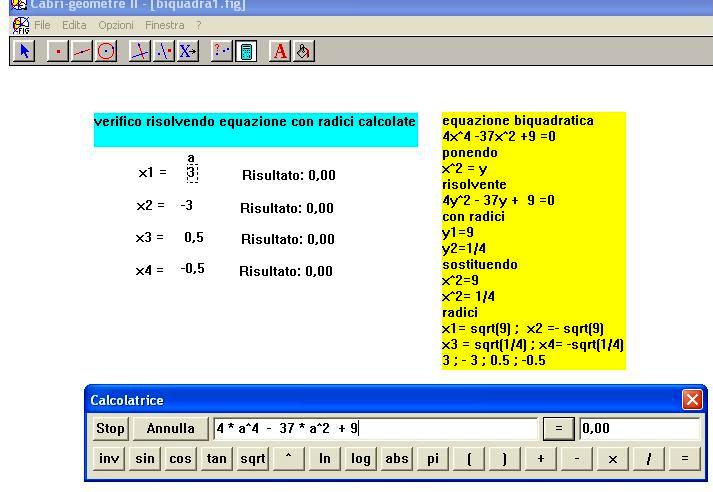
Task: Select the Line tool
Action: pyautogui.click(x=82, y=51)
